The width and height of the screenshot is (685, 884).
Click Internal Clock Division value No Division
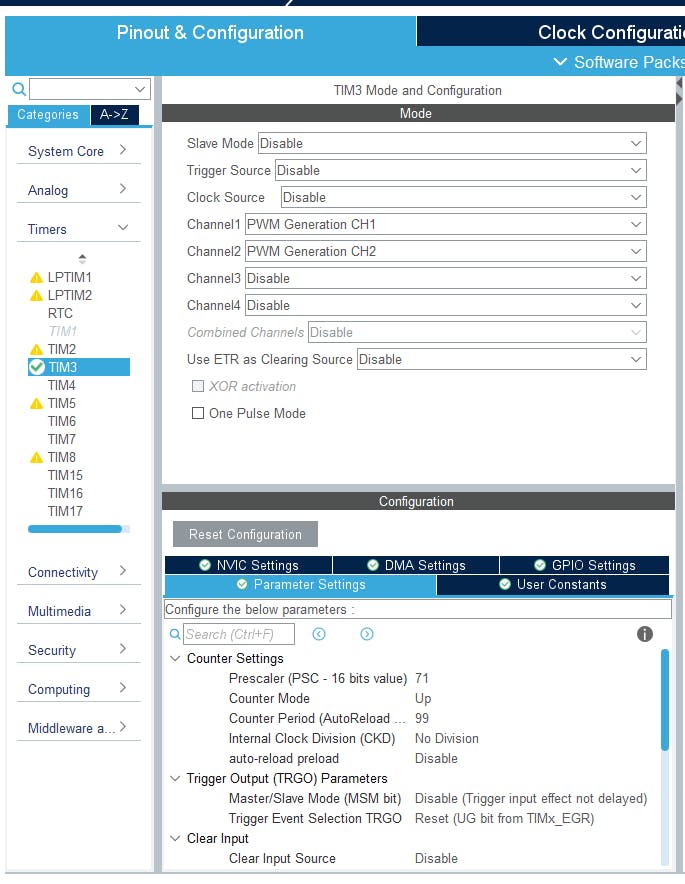tap(447, 739)
